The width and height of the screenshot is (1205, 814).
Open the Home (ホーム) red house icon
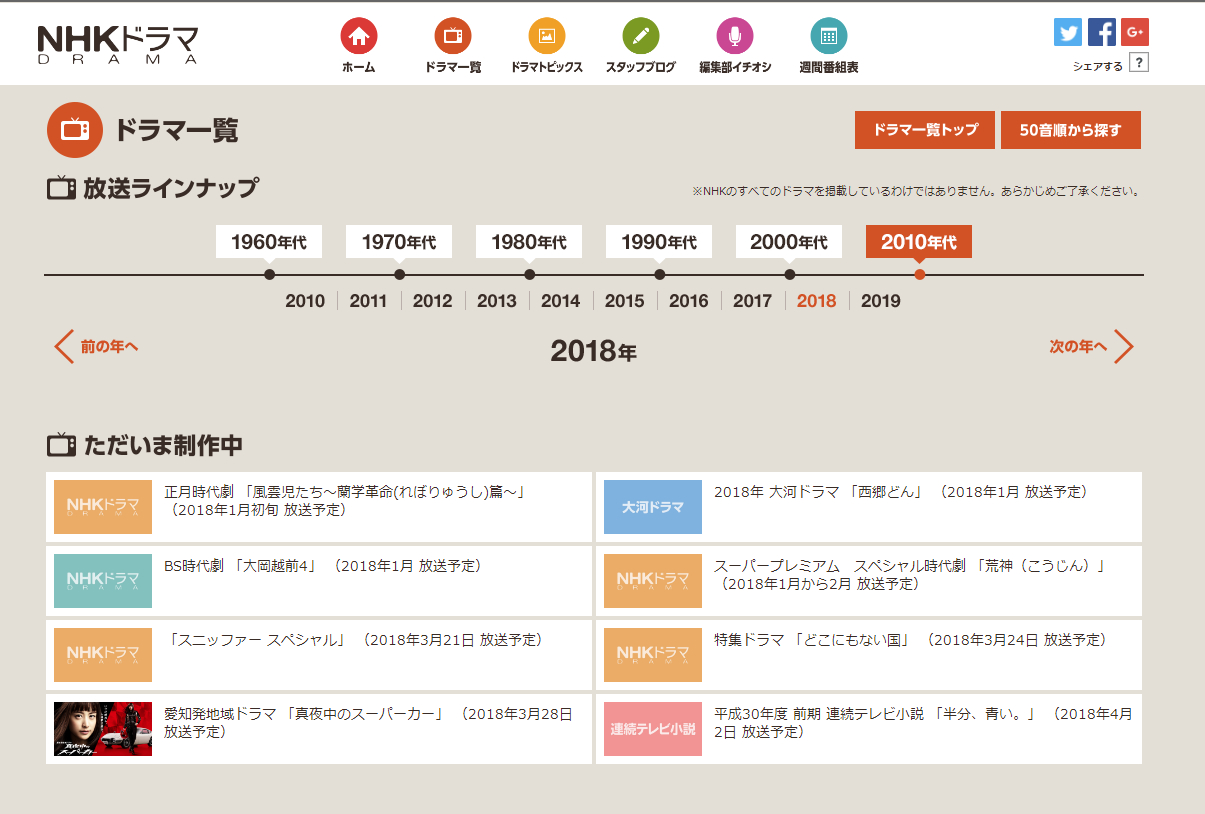(x=358, y=36)
